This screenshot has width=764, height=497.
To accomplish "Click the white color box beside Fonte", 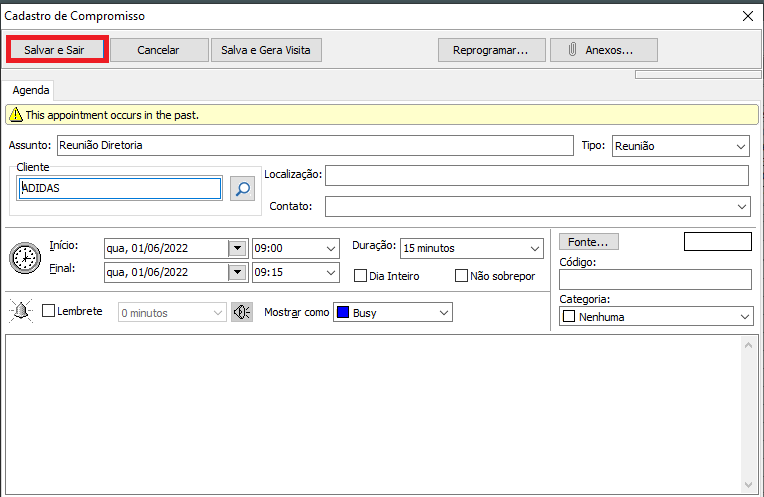I will pyautogui.click(x=718, y=242).
